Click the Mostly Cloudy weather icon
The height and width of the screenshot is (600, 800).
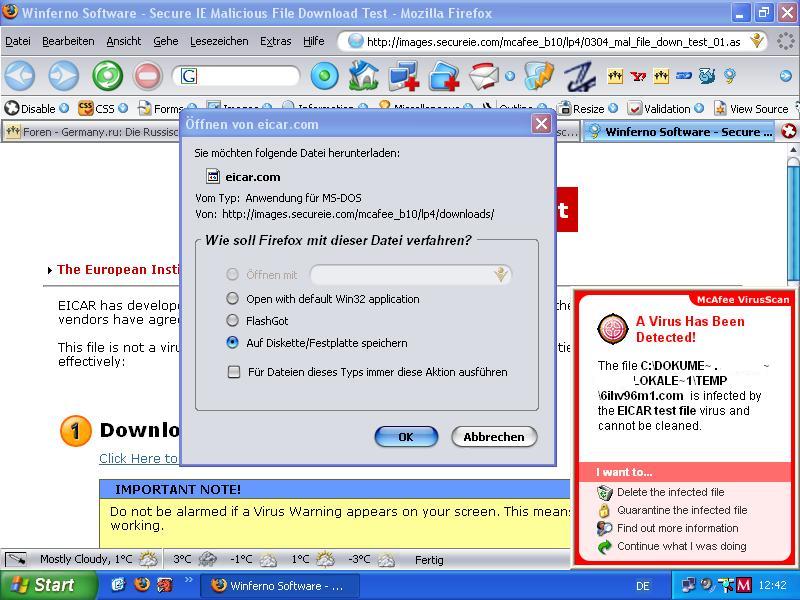coord(148,560)
